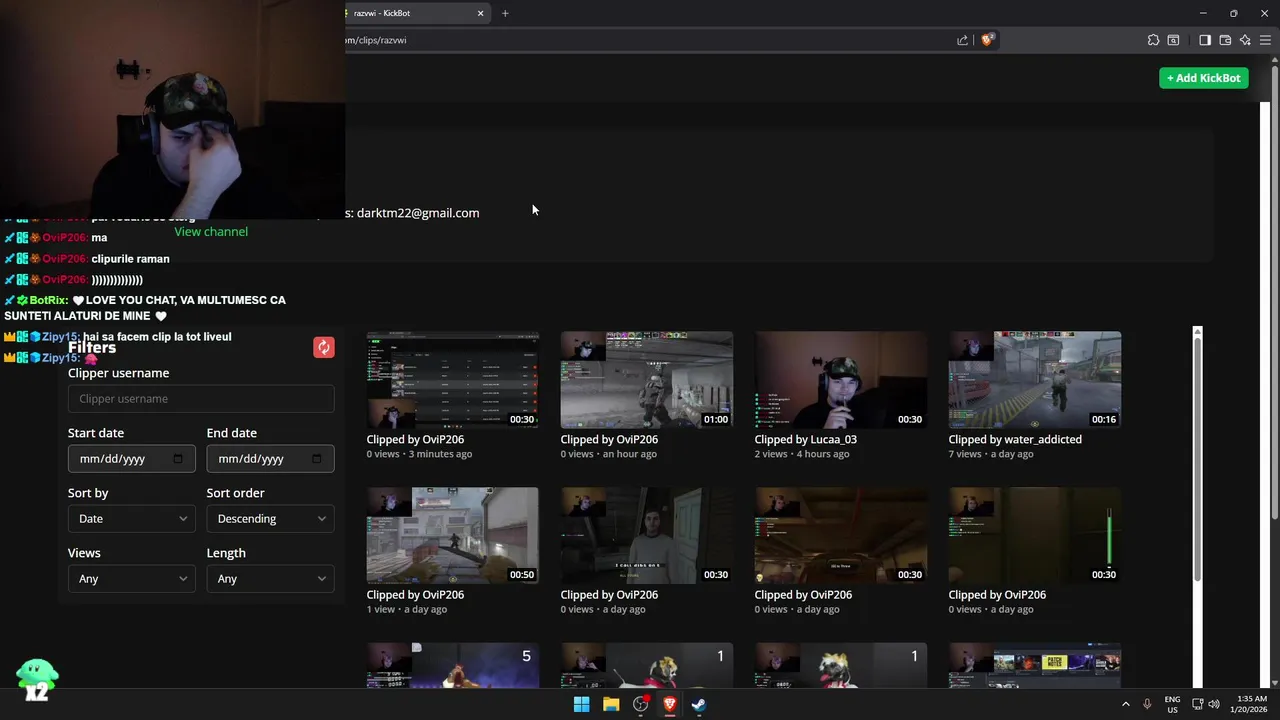Click Zipy15 'hai sa facem clip' message
Image resolution: width=1280 pixels, height=720 pixels.
[x=157, y=337]
